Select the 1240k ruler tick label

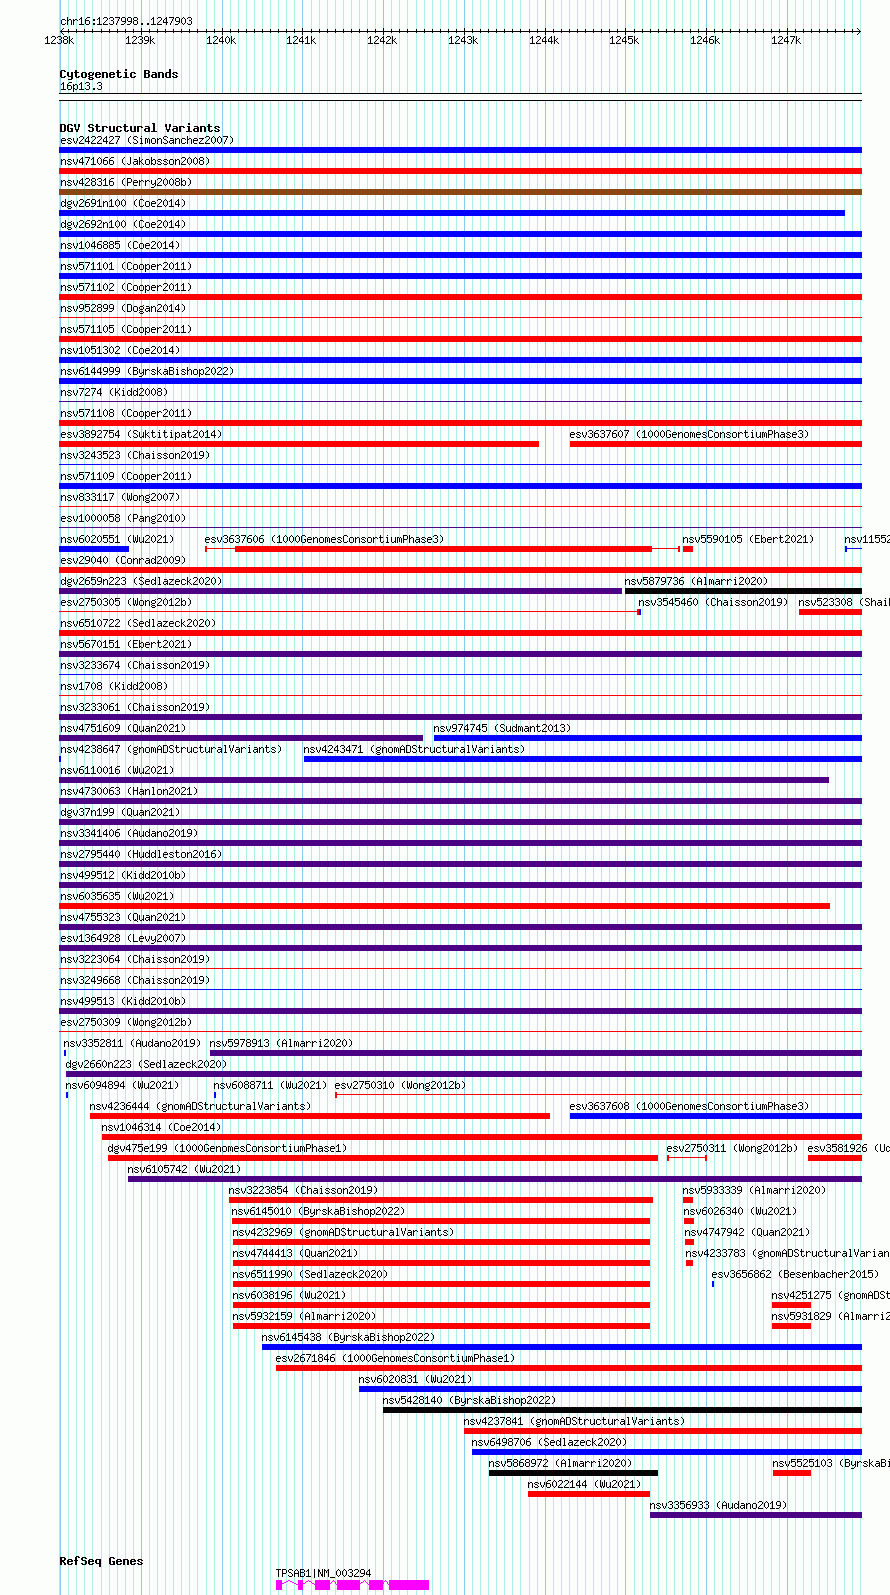[x=221, y=40]
